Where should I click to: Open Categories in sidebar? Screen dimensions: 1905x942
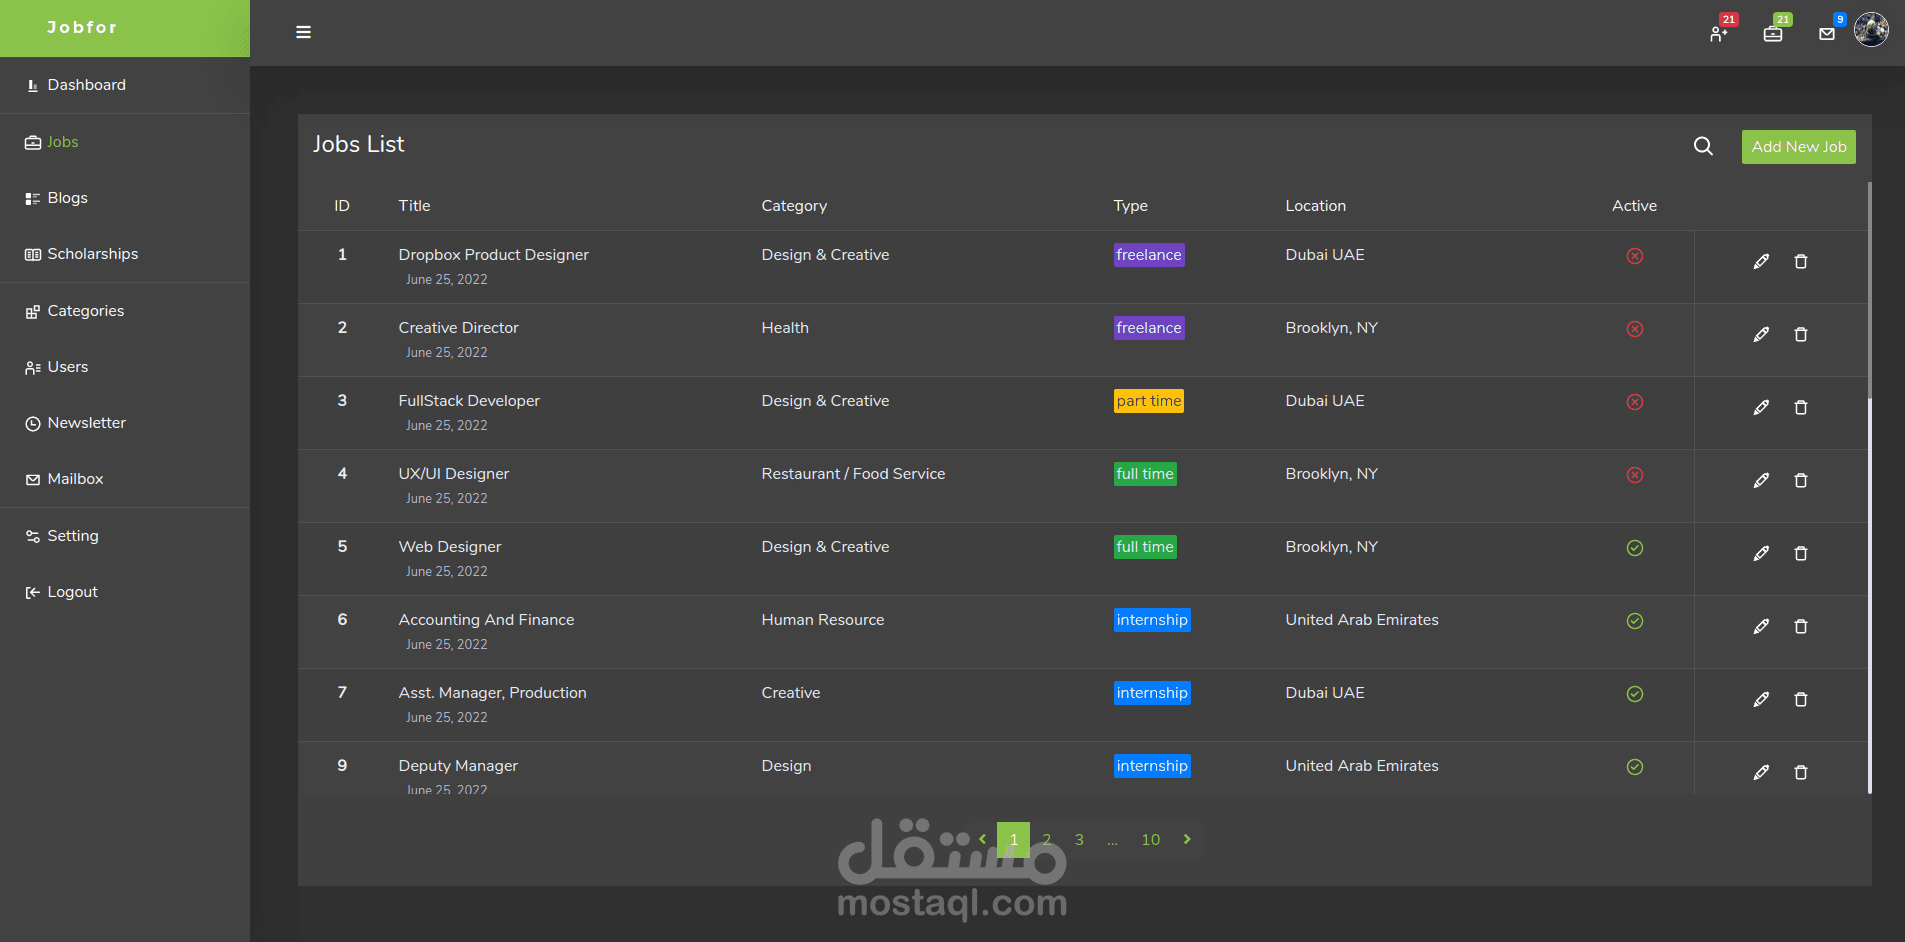[125, 311]
